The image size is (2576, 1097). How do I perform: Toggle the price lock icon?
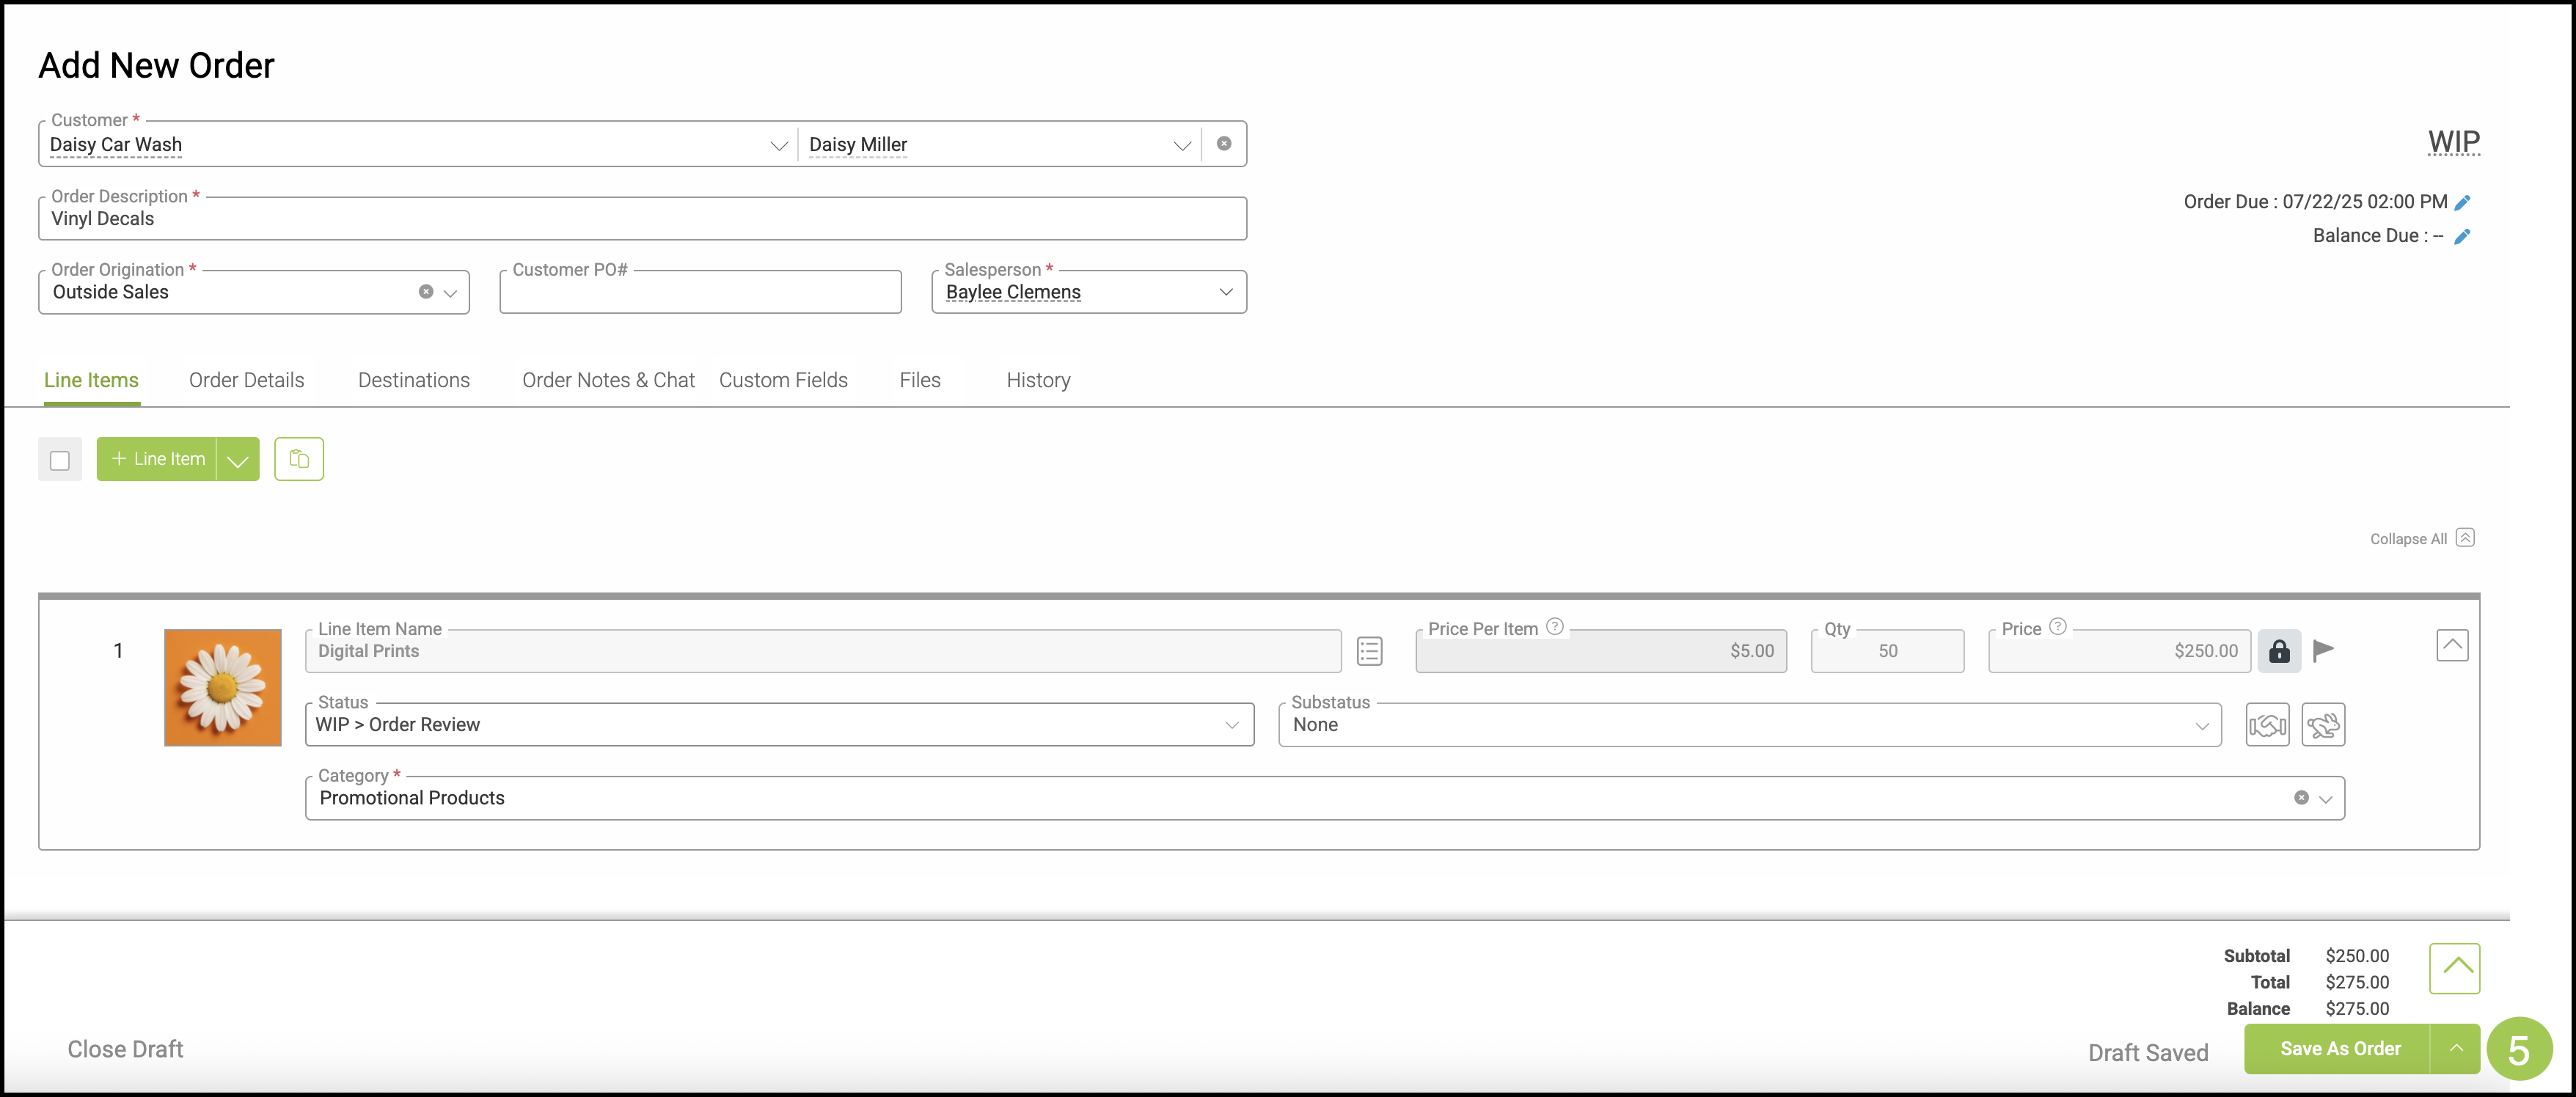point(2279,651)
